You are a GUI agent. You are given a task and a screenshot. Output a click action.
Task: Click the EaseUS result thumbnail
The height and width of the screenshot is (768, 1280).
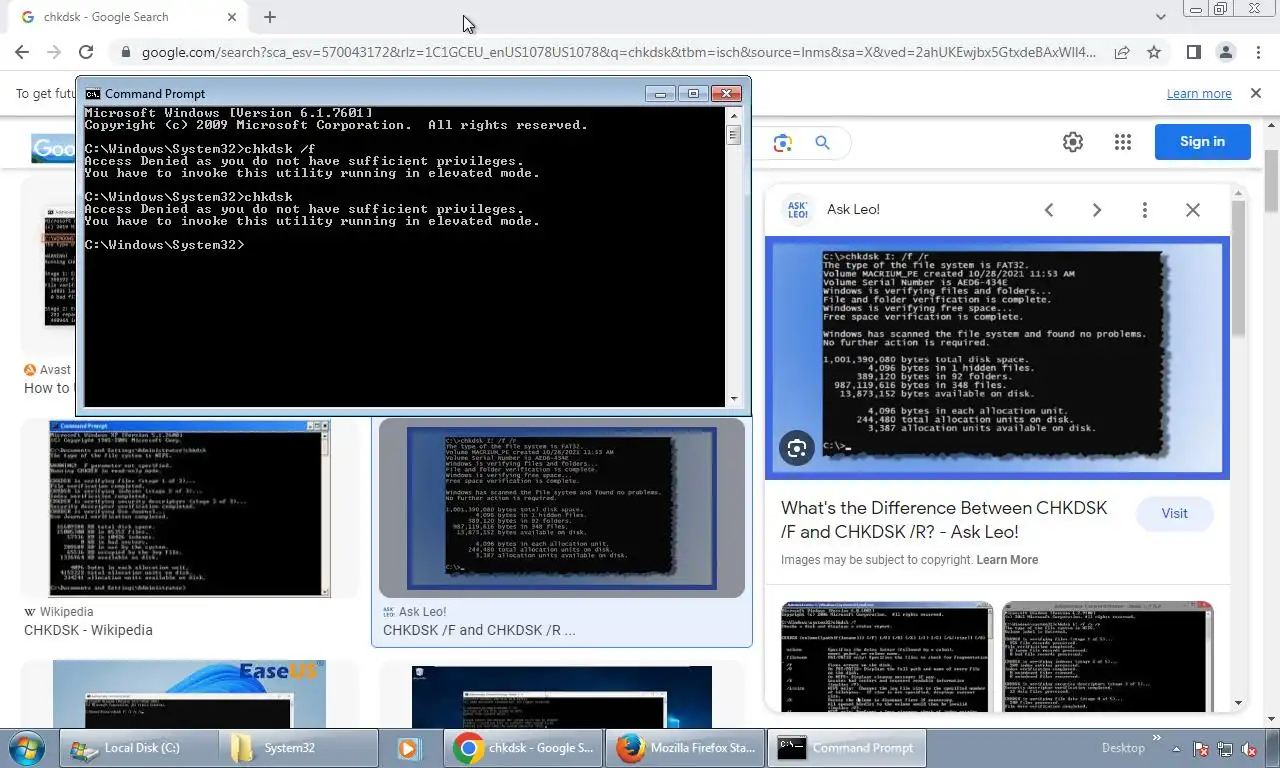click(x=189, y=694)
